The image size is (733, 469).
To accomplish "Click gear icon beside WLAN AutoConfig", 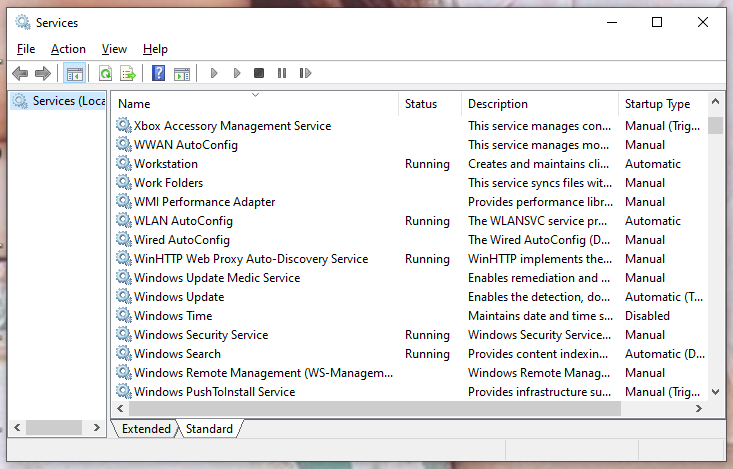I will point(124,221).
